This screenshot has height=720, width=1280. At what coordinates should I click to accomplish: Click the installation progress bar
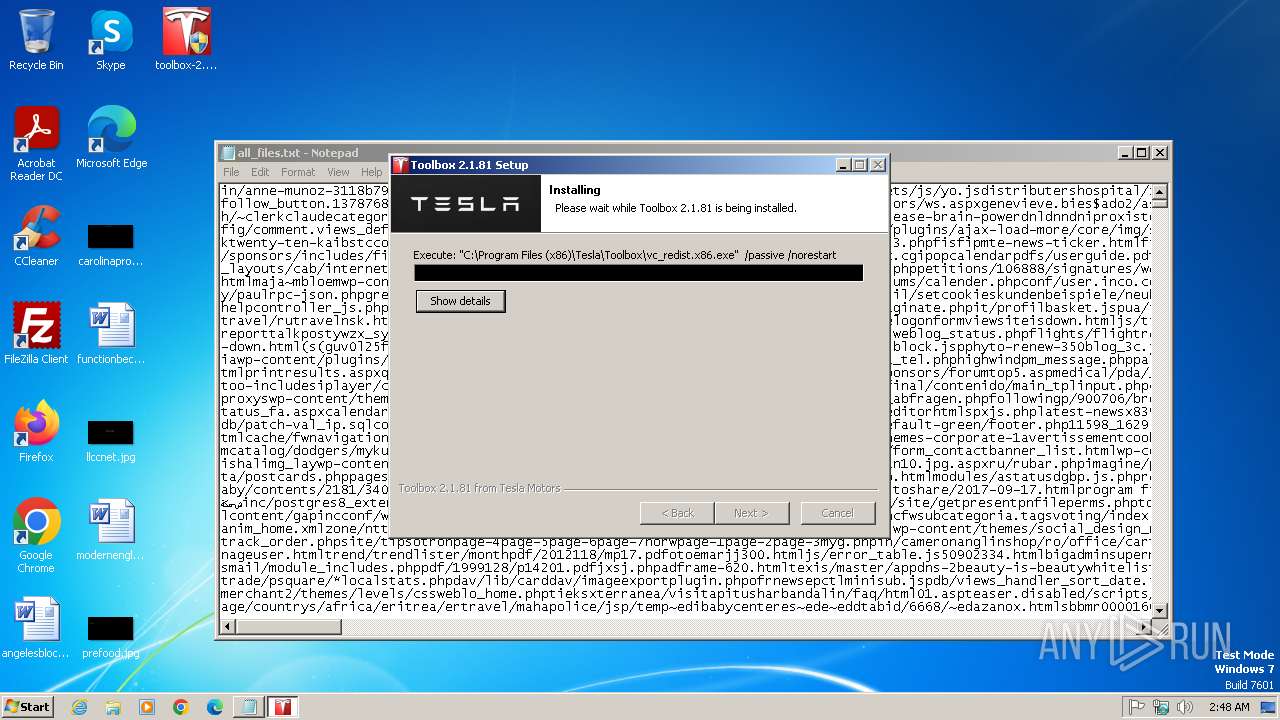[x=638, y=273]
